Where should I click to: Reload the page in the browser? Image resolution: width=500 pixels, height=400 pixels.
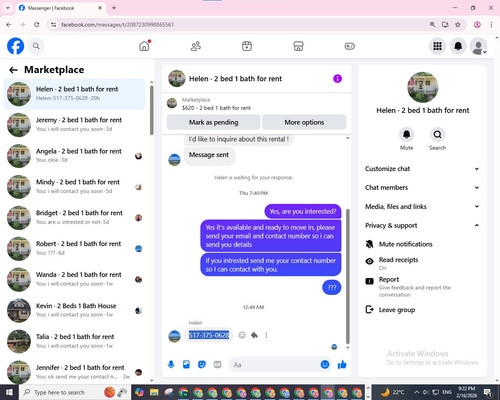pos(37,24)
